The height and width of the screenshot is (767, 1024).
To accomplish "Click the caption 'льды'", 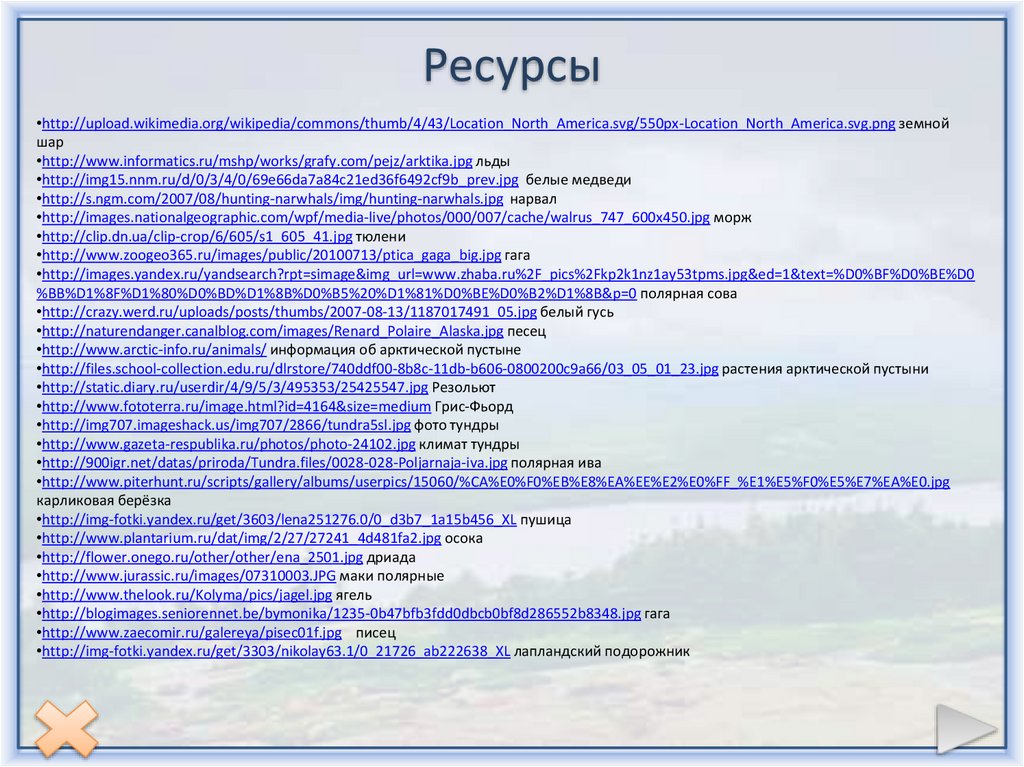I will pyautogui.click(x=492, y=161).
